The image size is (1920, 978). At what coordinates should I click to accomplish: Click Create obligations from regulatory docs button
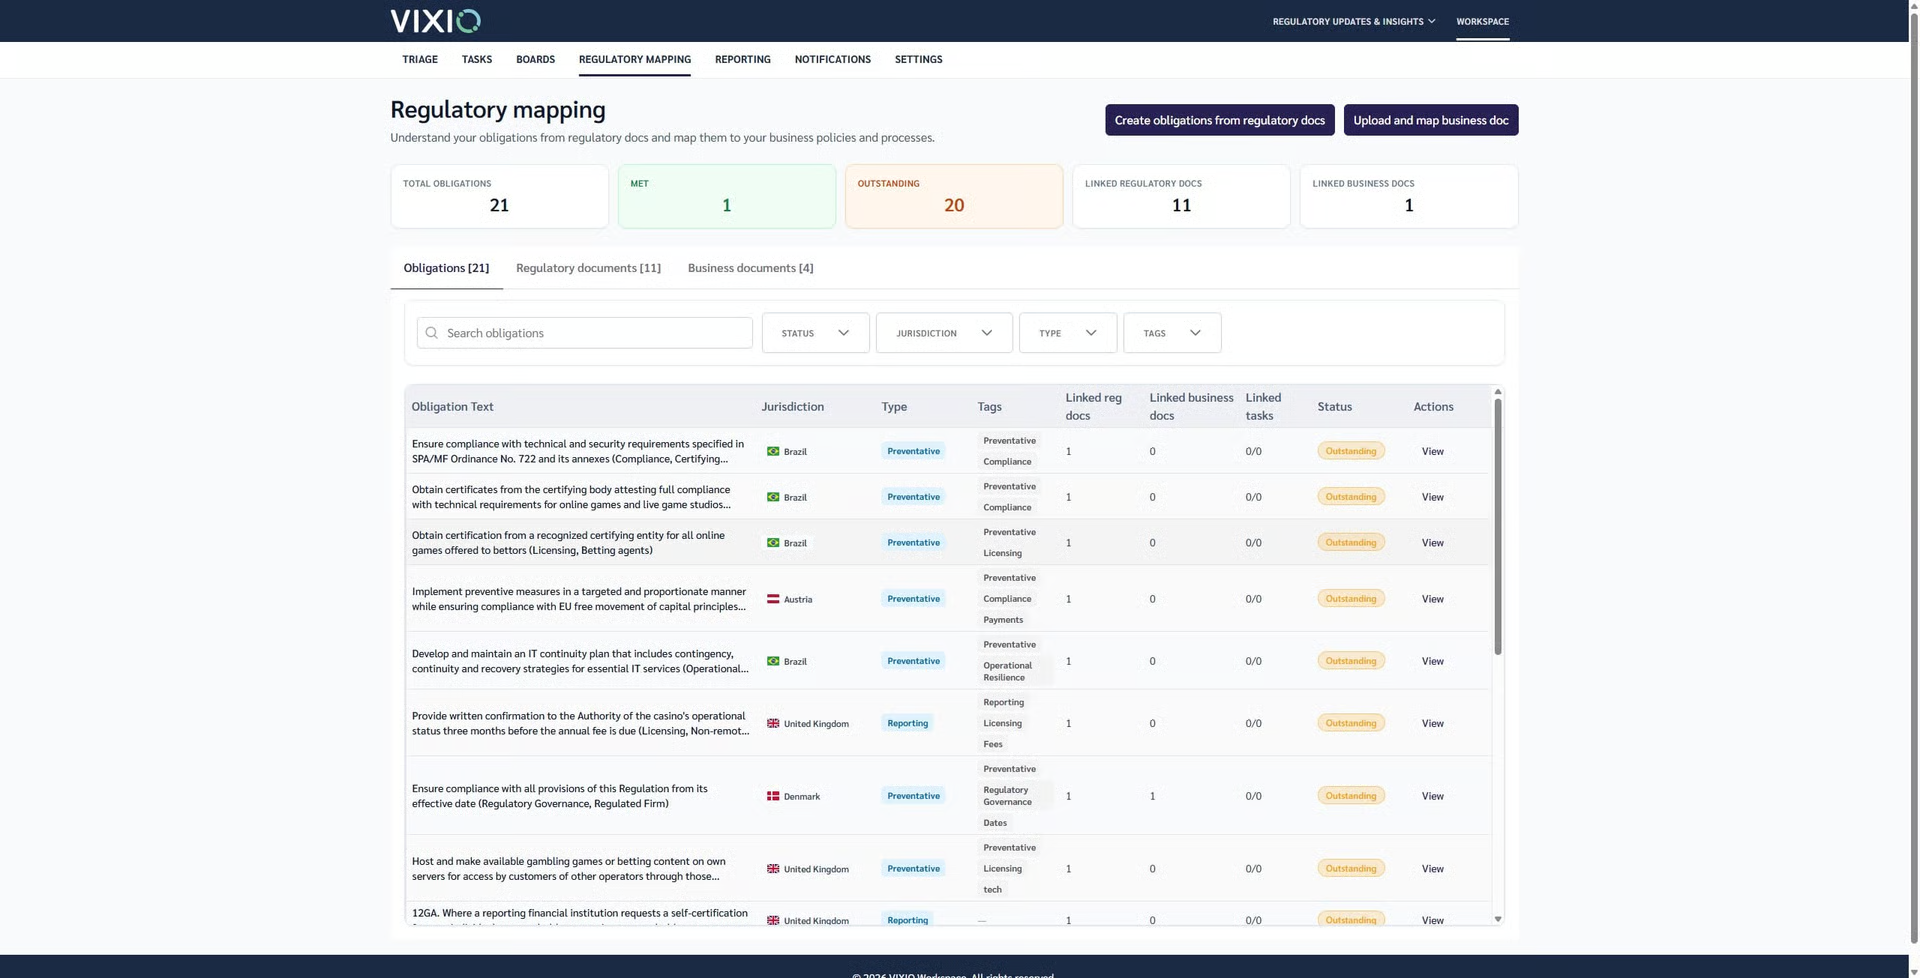coord(1219,120)
